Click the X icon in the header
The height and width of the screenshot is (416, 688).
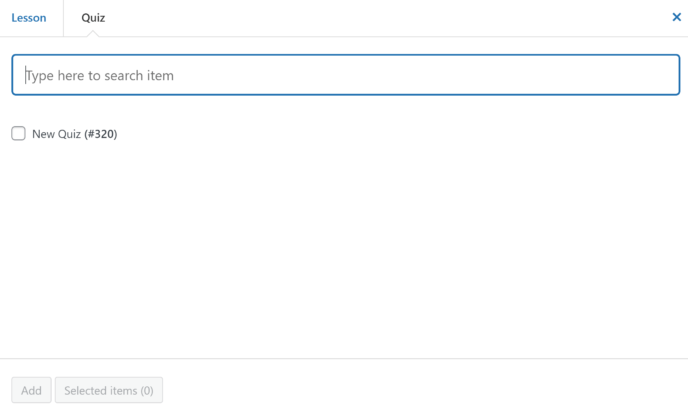click(x=676, y=17)
